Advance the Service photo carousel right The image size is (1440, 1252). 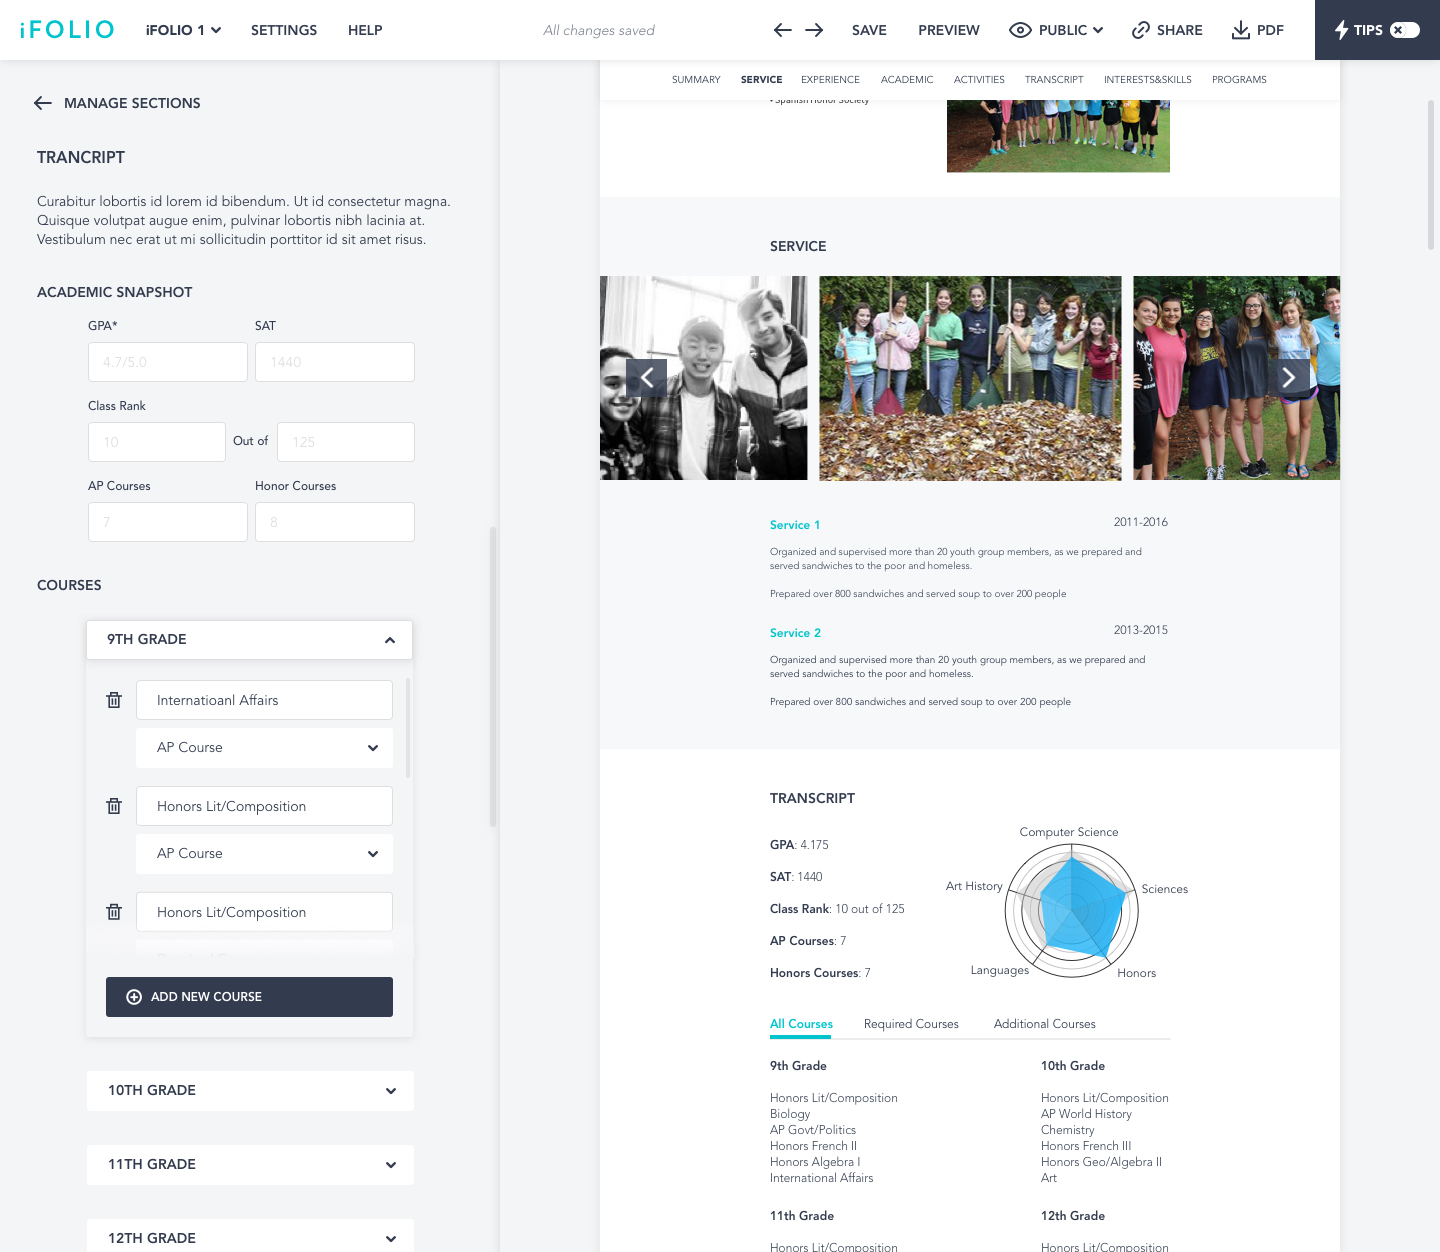click(1290, 378)
